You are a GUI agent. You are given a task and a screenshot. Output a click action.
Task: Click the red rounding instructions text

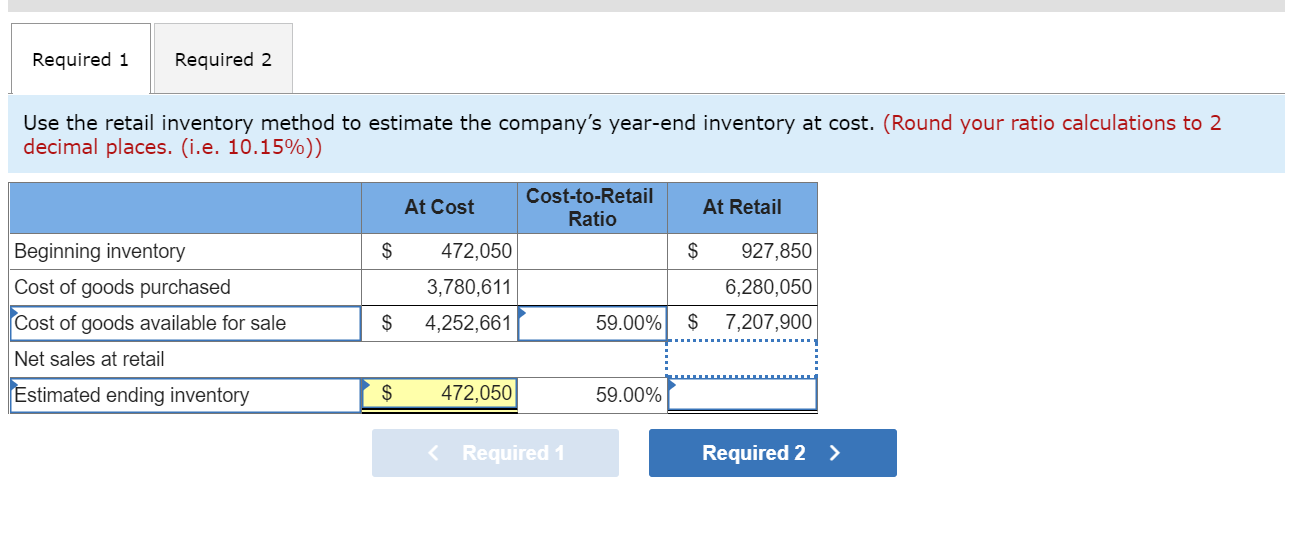click(622, 135)
